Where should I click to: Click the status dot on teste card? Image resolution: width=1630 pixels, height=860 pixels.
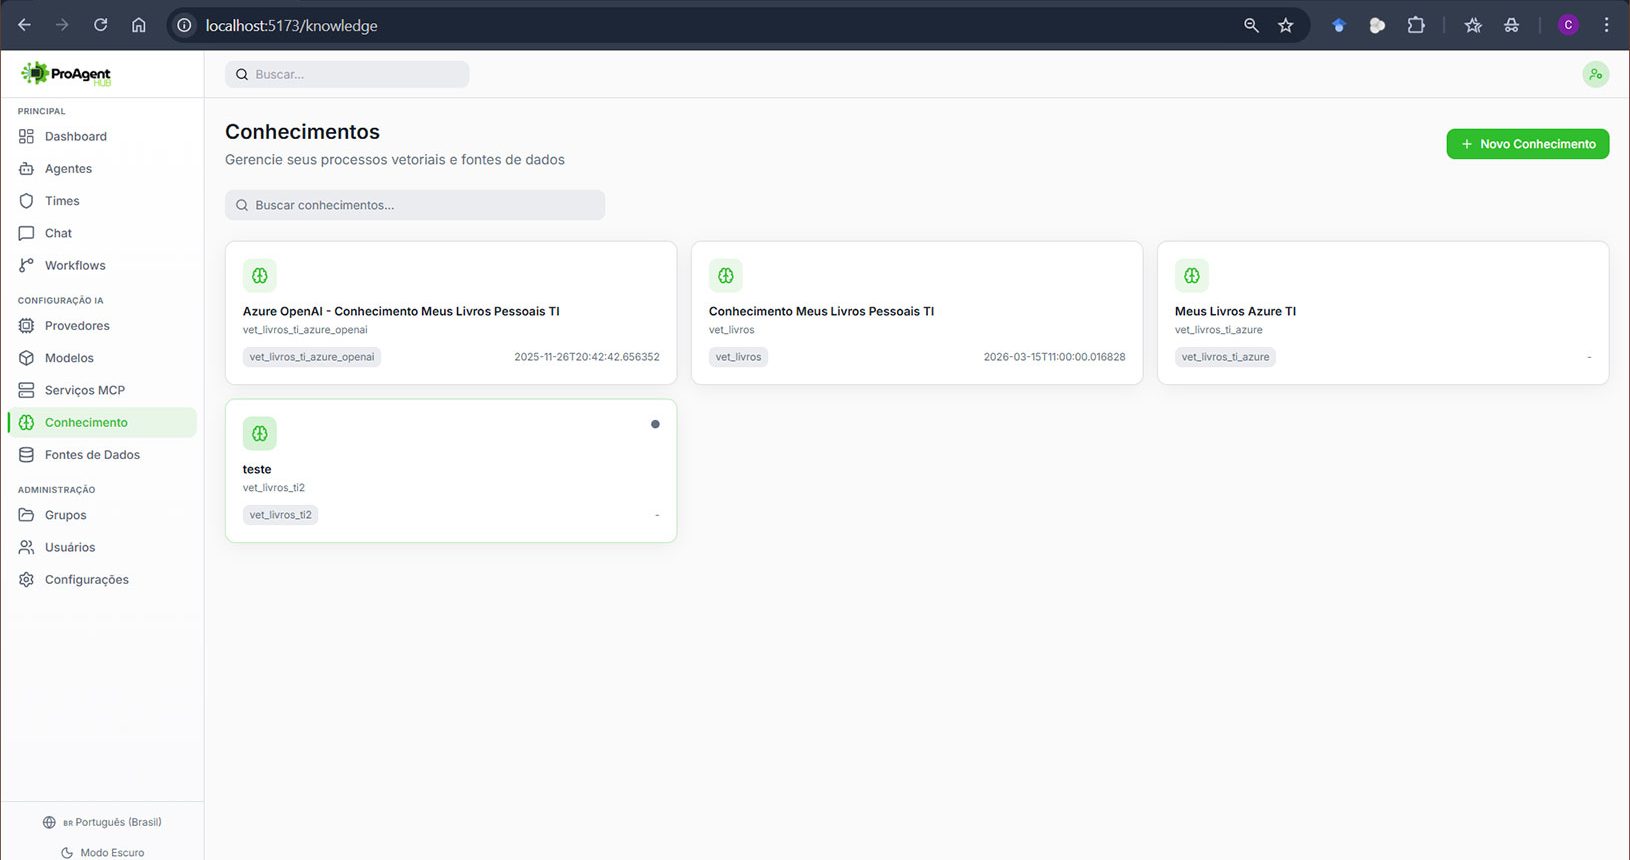pos(655,424)
